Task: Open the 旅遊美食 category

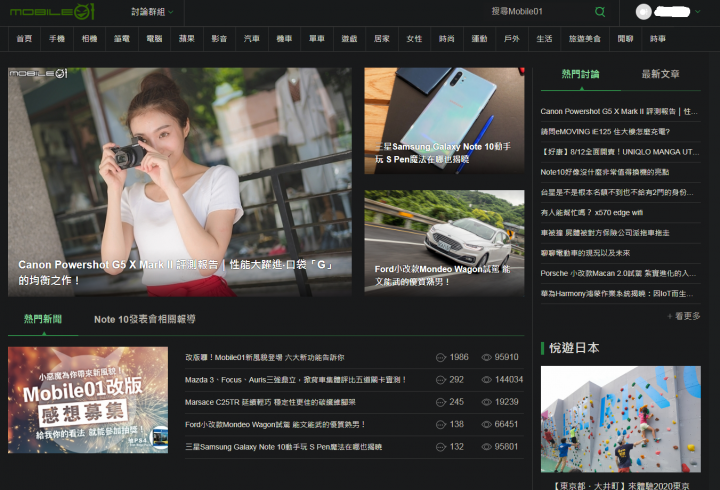Action: click(585, 39)
